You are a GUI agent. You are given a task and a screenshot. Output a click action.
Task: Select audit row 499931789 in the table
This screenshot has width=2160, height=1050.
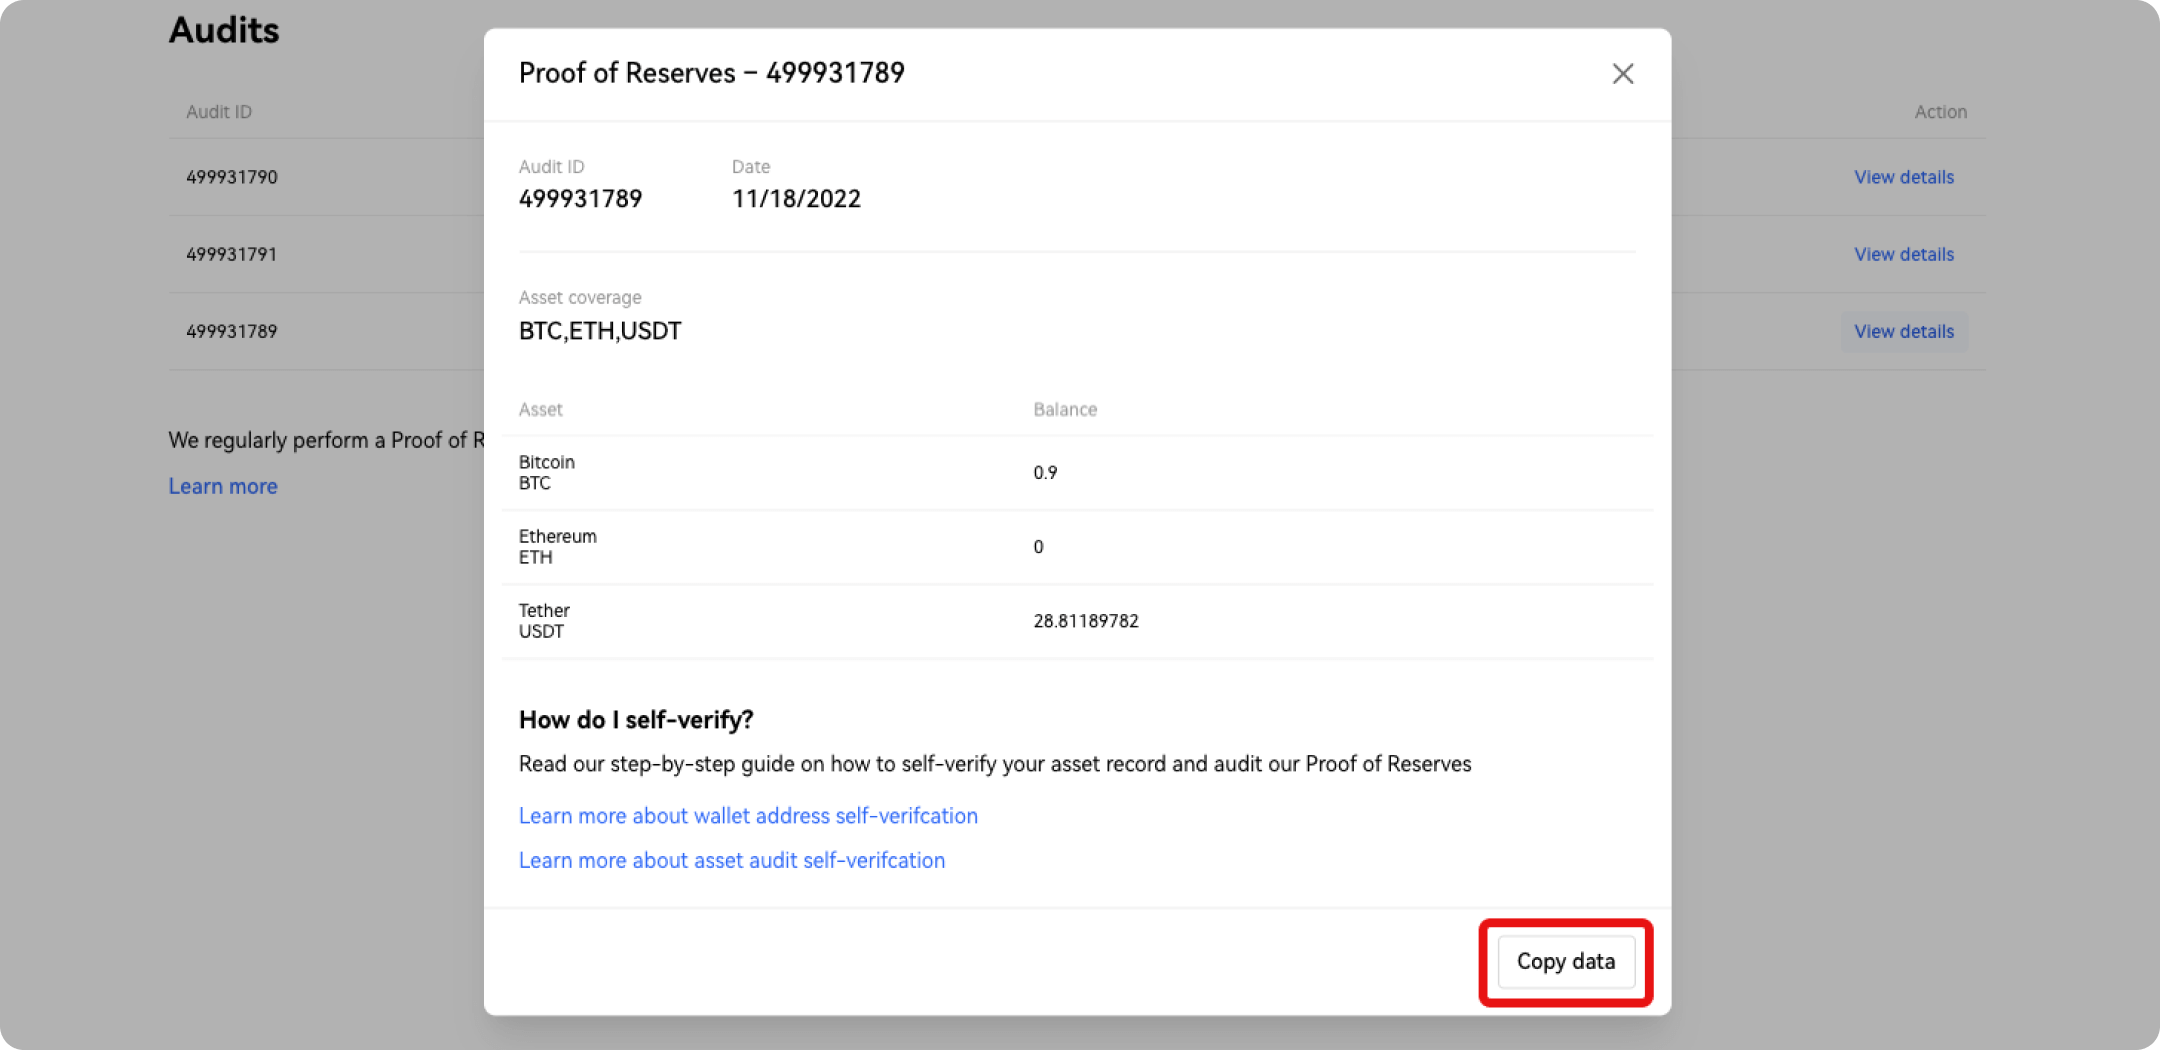coord(230,331)
